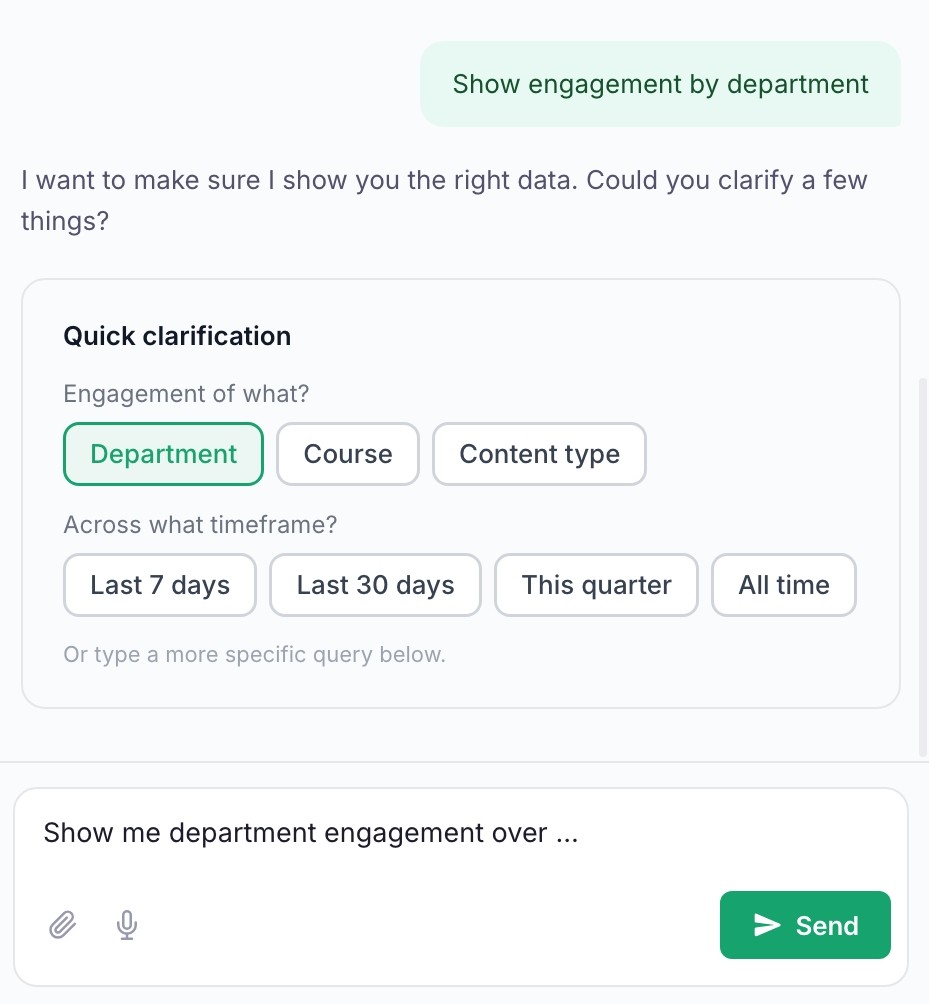Select the Last 7 days timeframe
This screenshot has width=929, height=1004.
point(160,585)
